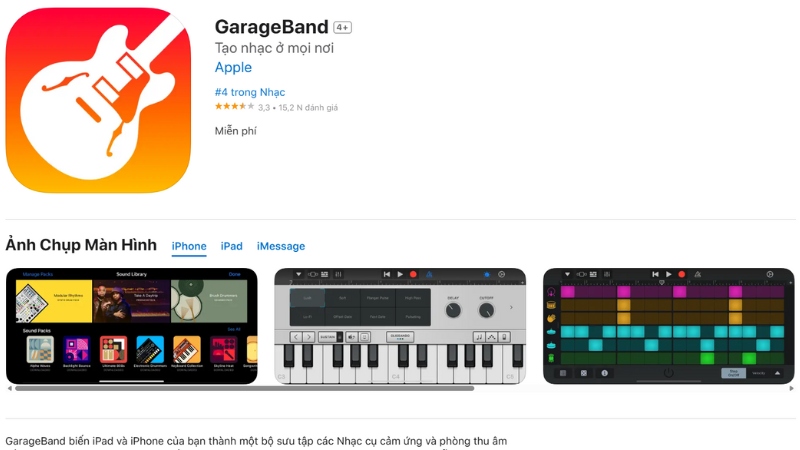Viewport: 800px width, 450px height.
Task: Click the Delay knob in keyboard screenshot
Action: [453, 310]
